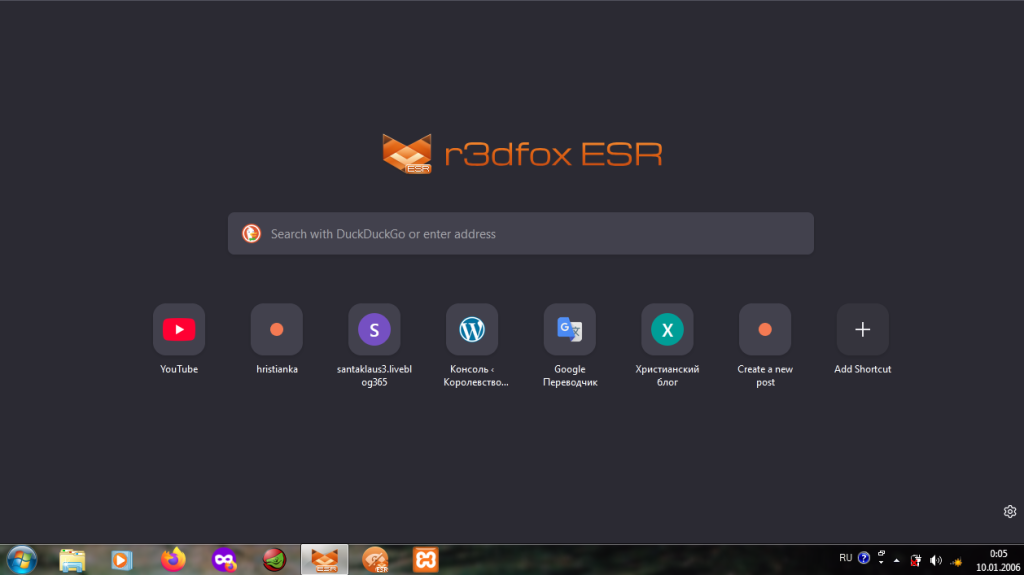Open the hristianka shortcut tile
This screenshot has width=1024, height=575.
click(277, 329)
